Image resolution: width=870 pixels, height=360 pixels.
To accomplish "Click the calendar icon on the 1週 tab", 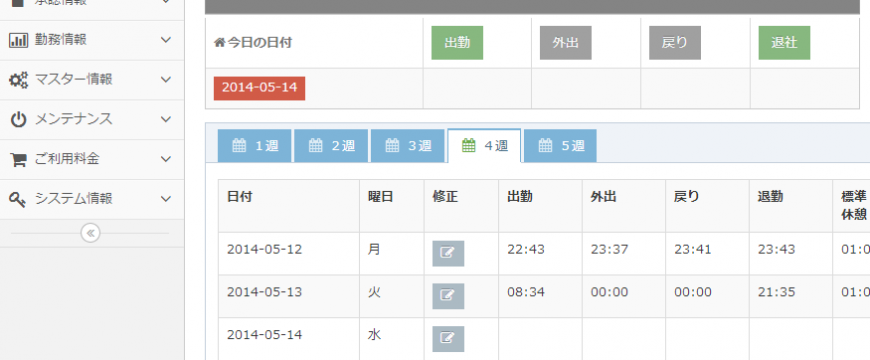I will [x=239, y=146].
